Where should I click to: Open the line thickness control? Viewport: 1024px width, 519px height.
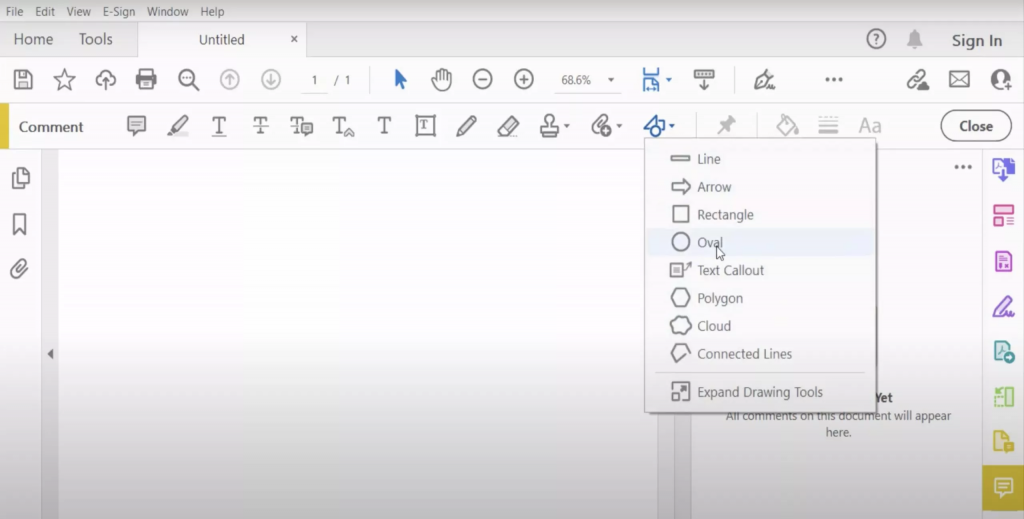tap(828, 125)
